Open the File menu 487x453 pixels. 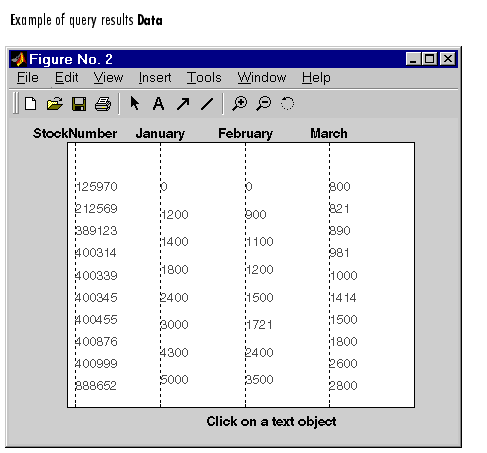coord(28,78)
